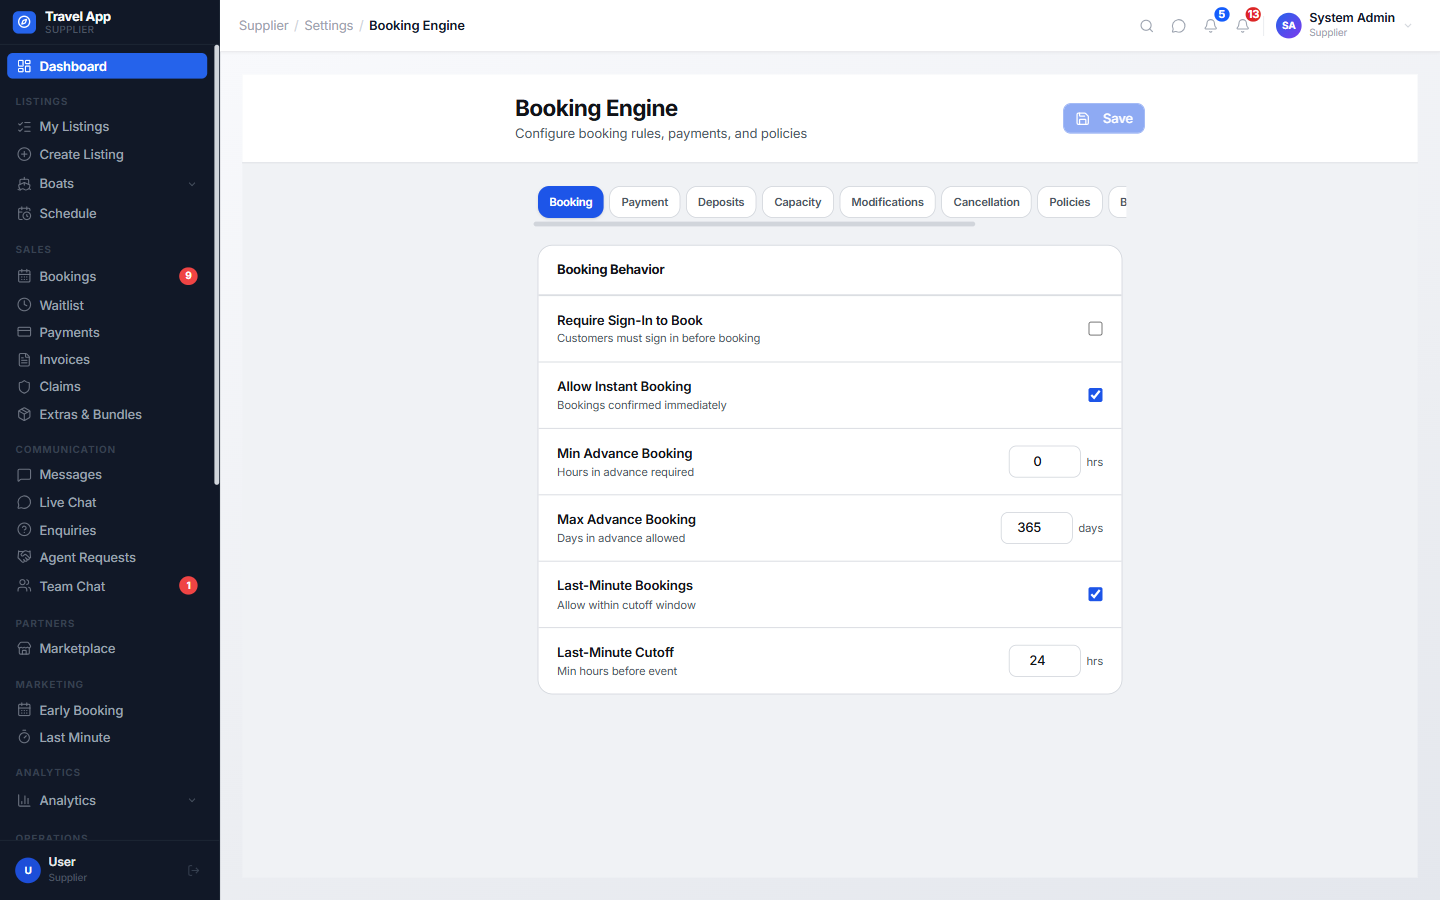The width and height of the screenshot is (1440, 900).
Task: Open Live Chat in the sidebar
Action: click(x=107, y=503)
